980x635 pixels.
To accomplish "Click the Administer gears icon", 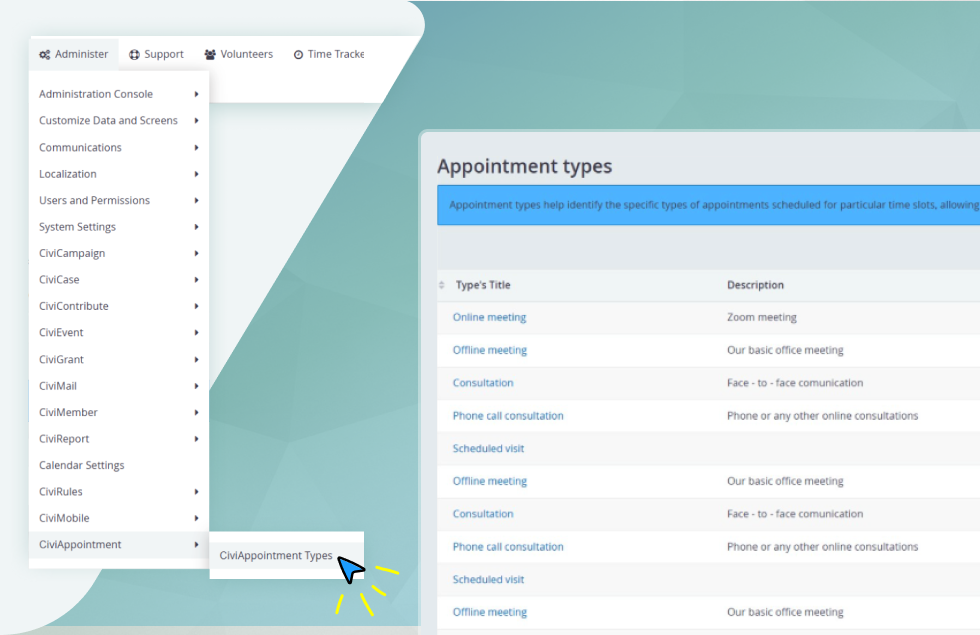I will tap(44, 54).
